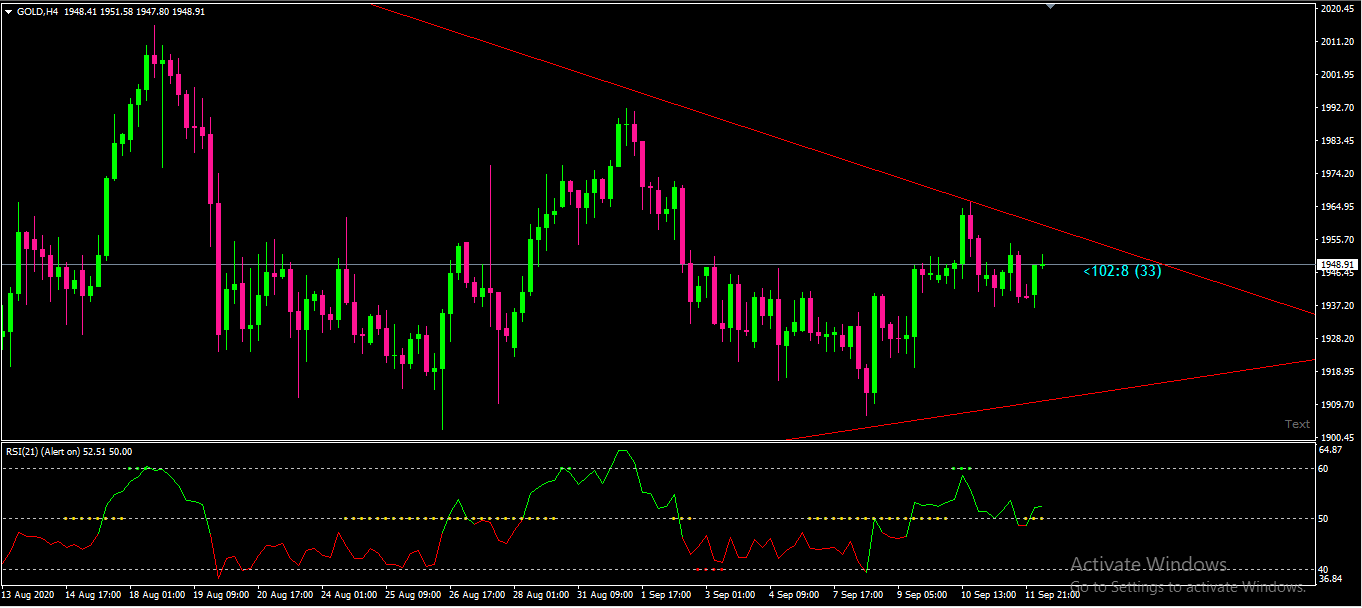Viewport: 1362px width, 608px height.
Task: Click the 2020.45 price scale label
Action: [x=1336, y=9]
